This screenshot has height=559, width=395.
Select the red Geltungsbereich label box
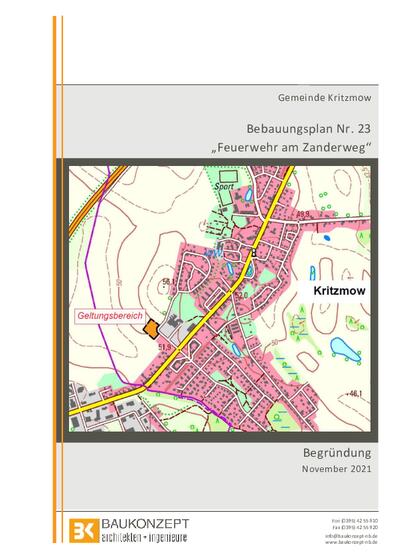click(x=110, y=316)
